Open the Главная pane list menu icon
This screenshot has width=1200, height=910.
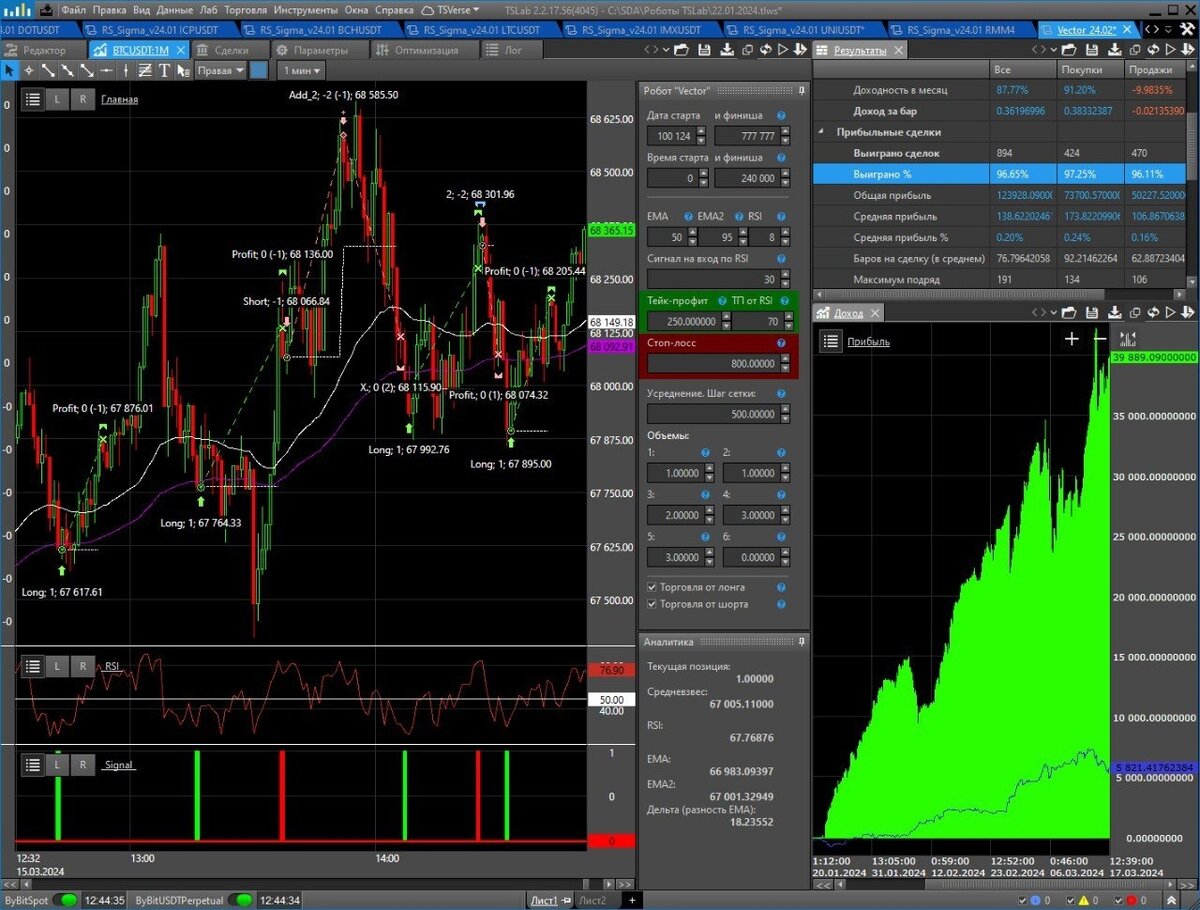(32, 99)
